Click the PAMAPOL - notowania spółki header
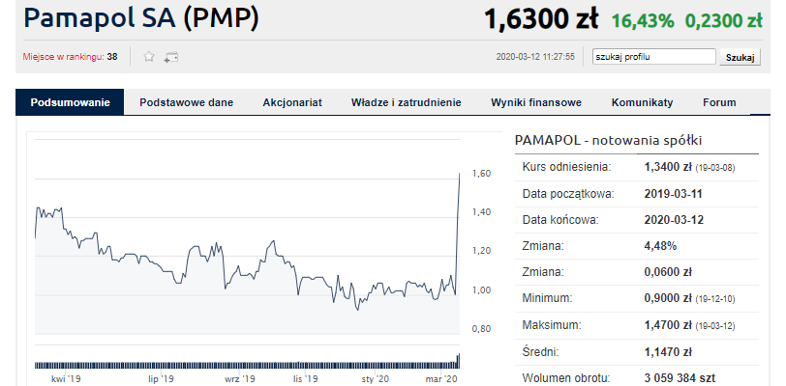786x386 pixels. [609, 140]
